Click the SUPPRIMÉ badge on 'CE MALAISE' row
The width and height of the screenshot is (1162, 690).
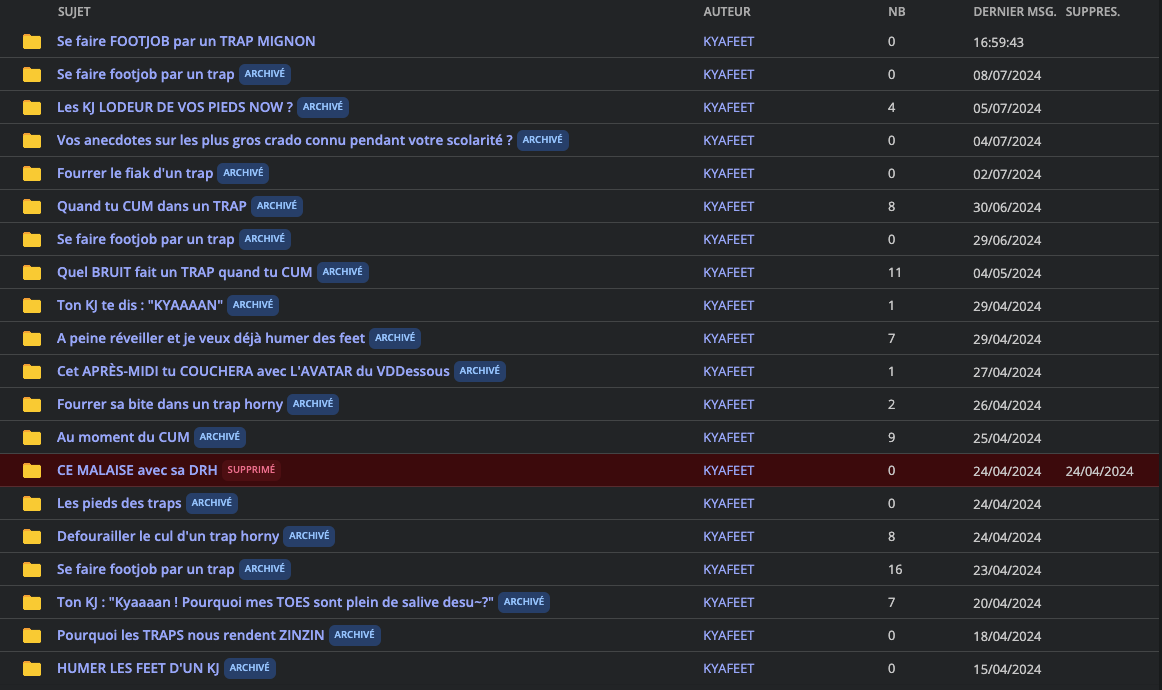tap(251, 470)
